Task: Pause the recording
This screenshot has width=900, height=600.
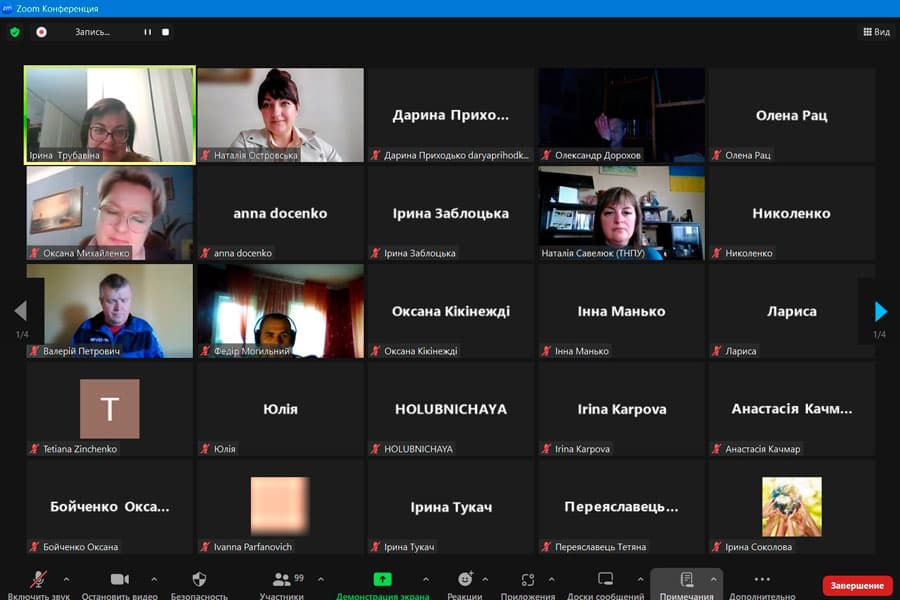Action: click(x=148, y=32)
